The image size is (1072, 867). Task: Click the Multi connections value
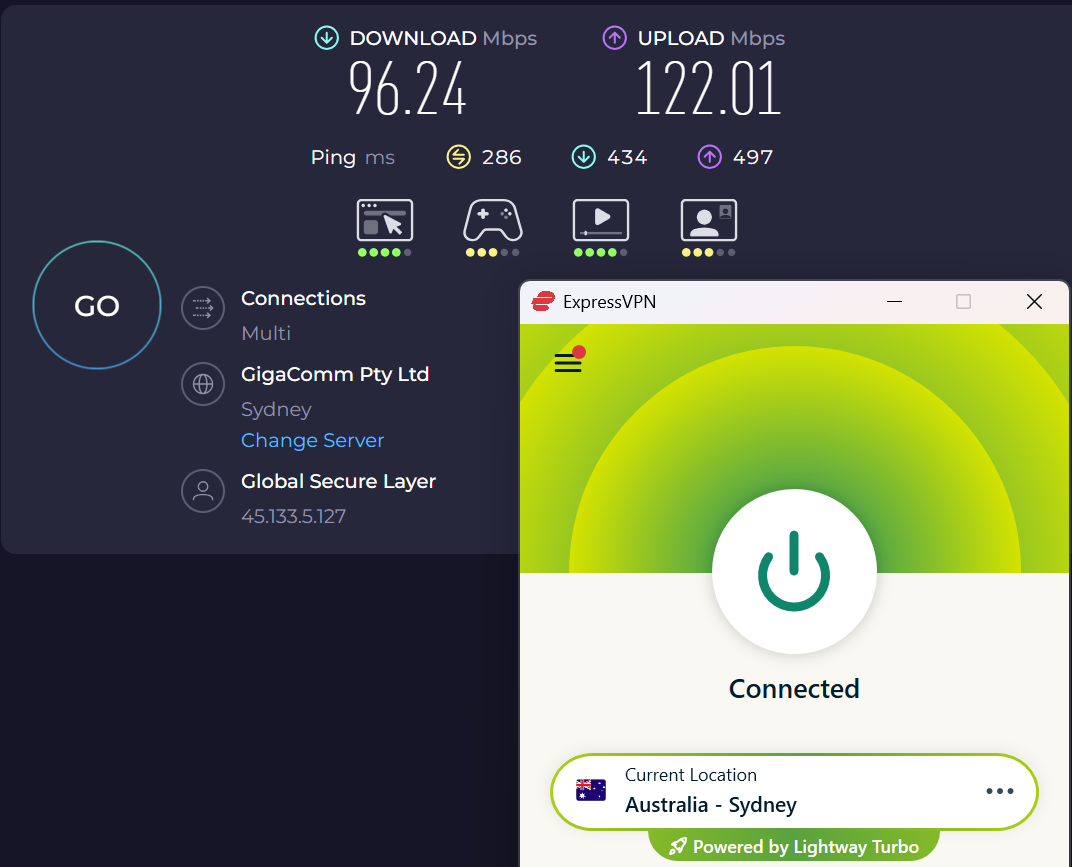coord(266,333)
